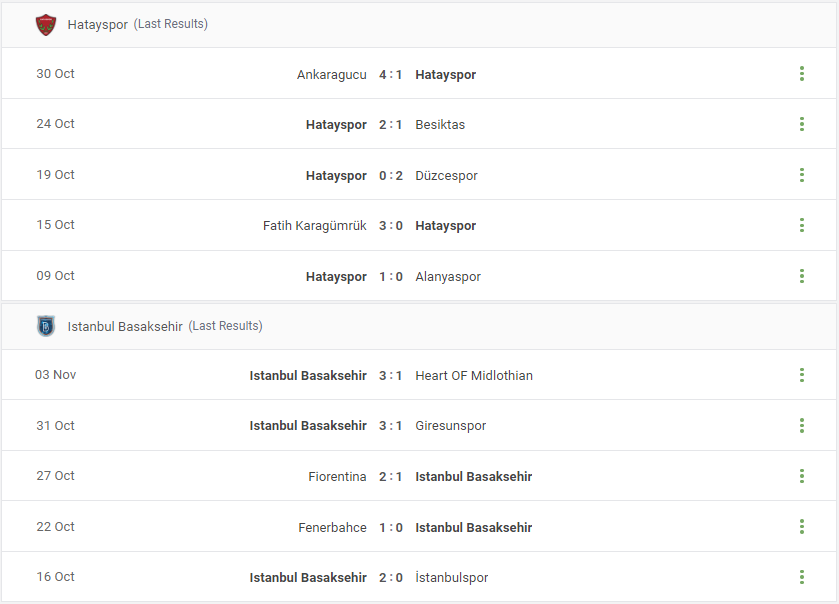The image size is (839, 604).
Task: Click the 22 Oct match date
Action: (x=55, y=527)
